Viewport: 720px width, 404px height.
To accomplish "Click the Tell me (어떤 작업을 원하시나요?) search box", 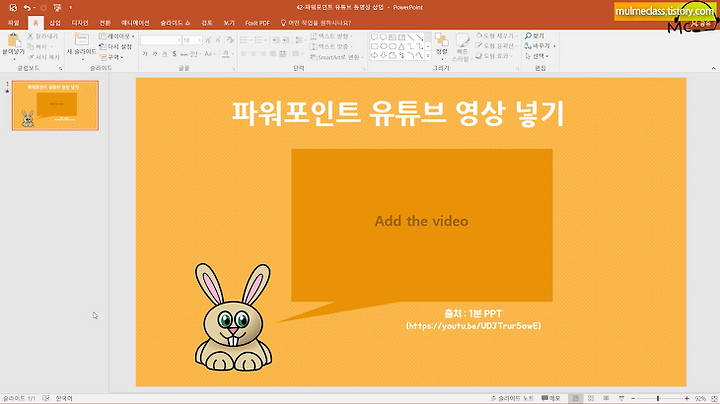I will [316, 23].
